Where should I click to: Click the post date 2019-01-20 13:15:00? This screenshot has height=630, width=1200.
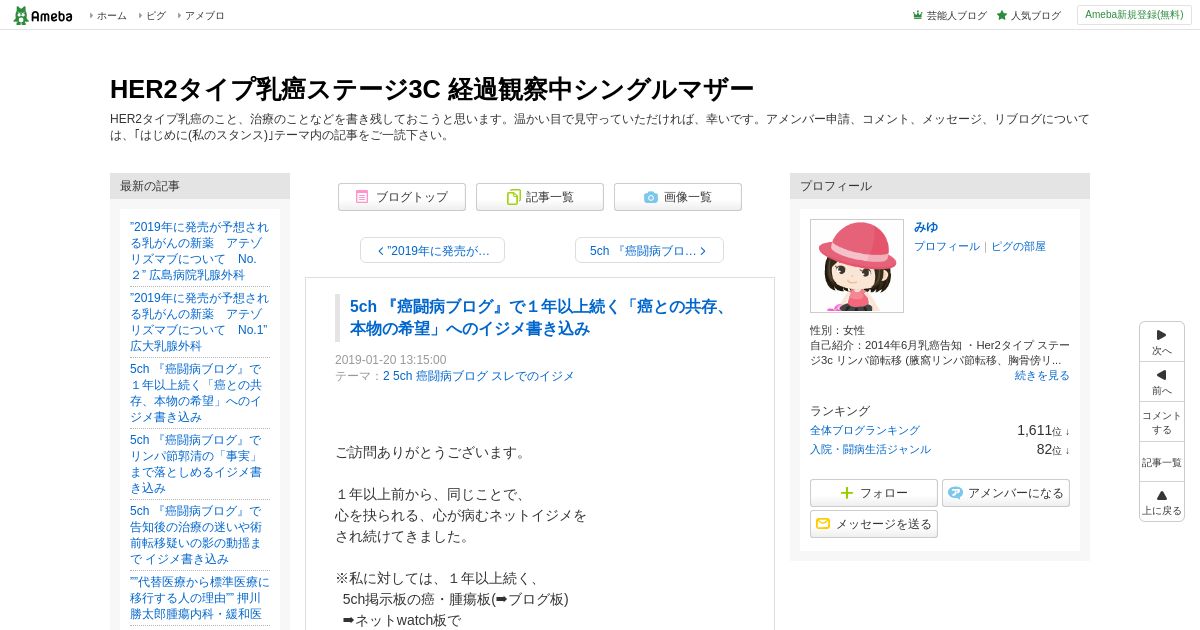pos(391,360)
